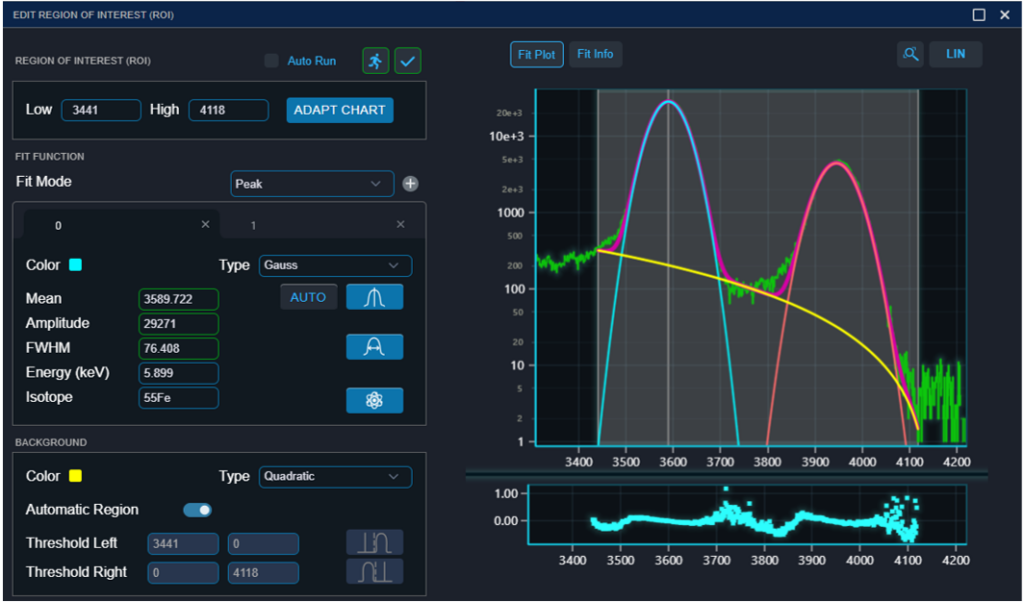Switch to fit function tab 1
1024x602 pixels.
coord(318,225)
